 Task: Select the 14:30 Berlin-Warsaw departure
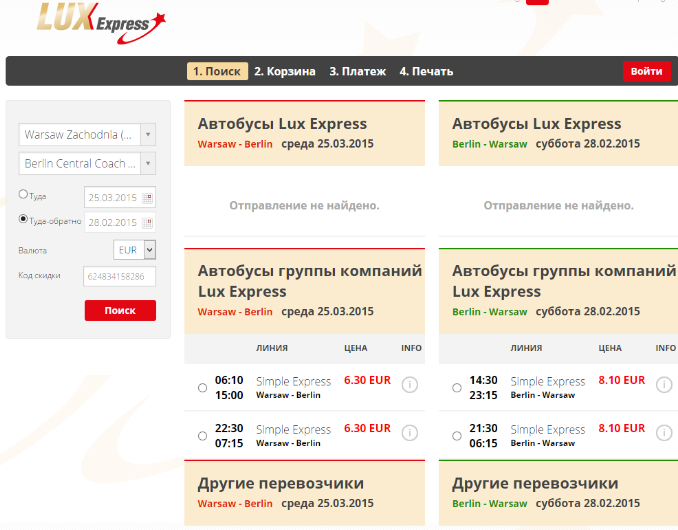[457, 388]
